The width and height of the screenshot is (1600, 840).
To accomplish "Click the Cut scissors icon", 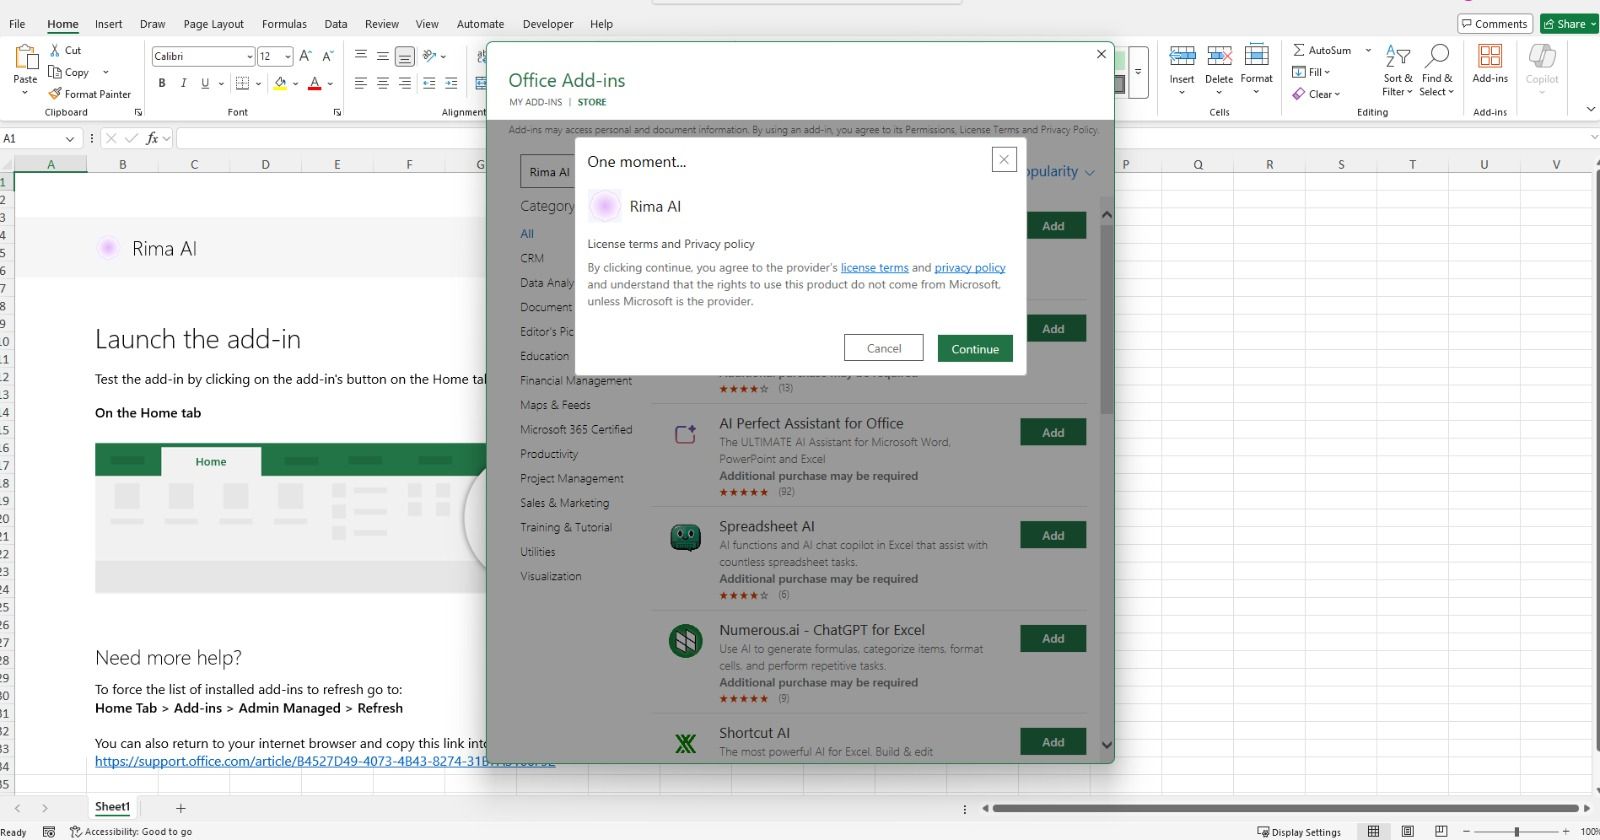I will (56, 50).
